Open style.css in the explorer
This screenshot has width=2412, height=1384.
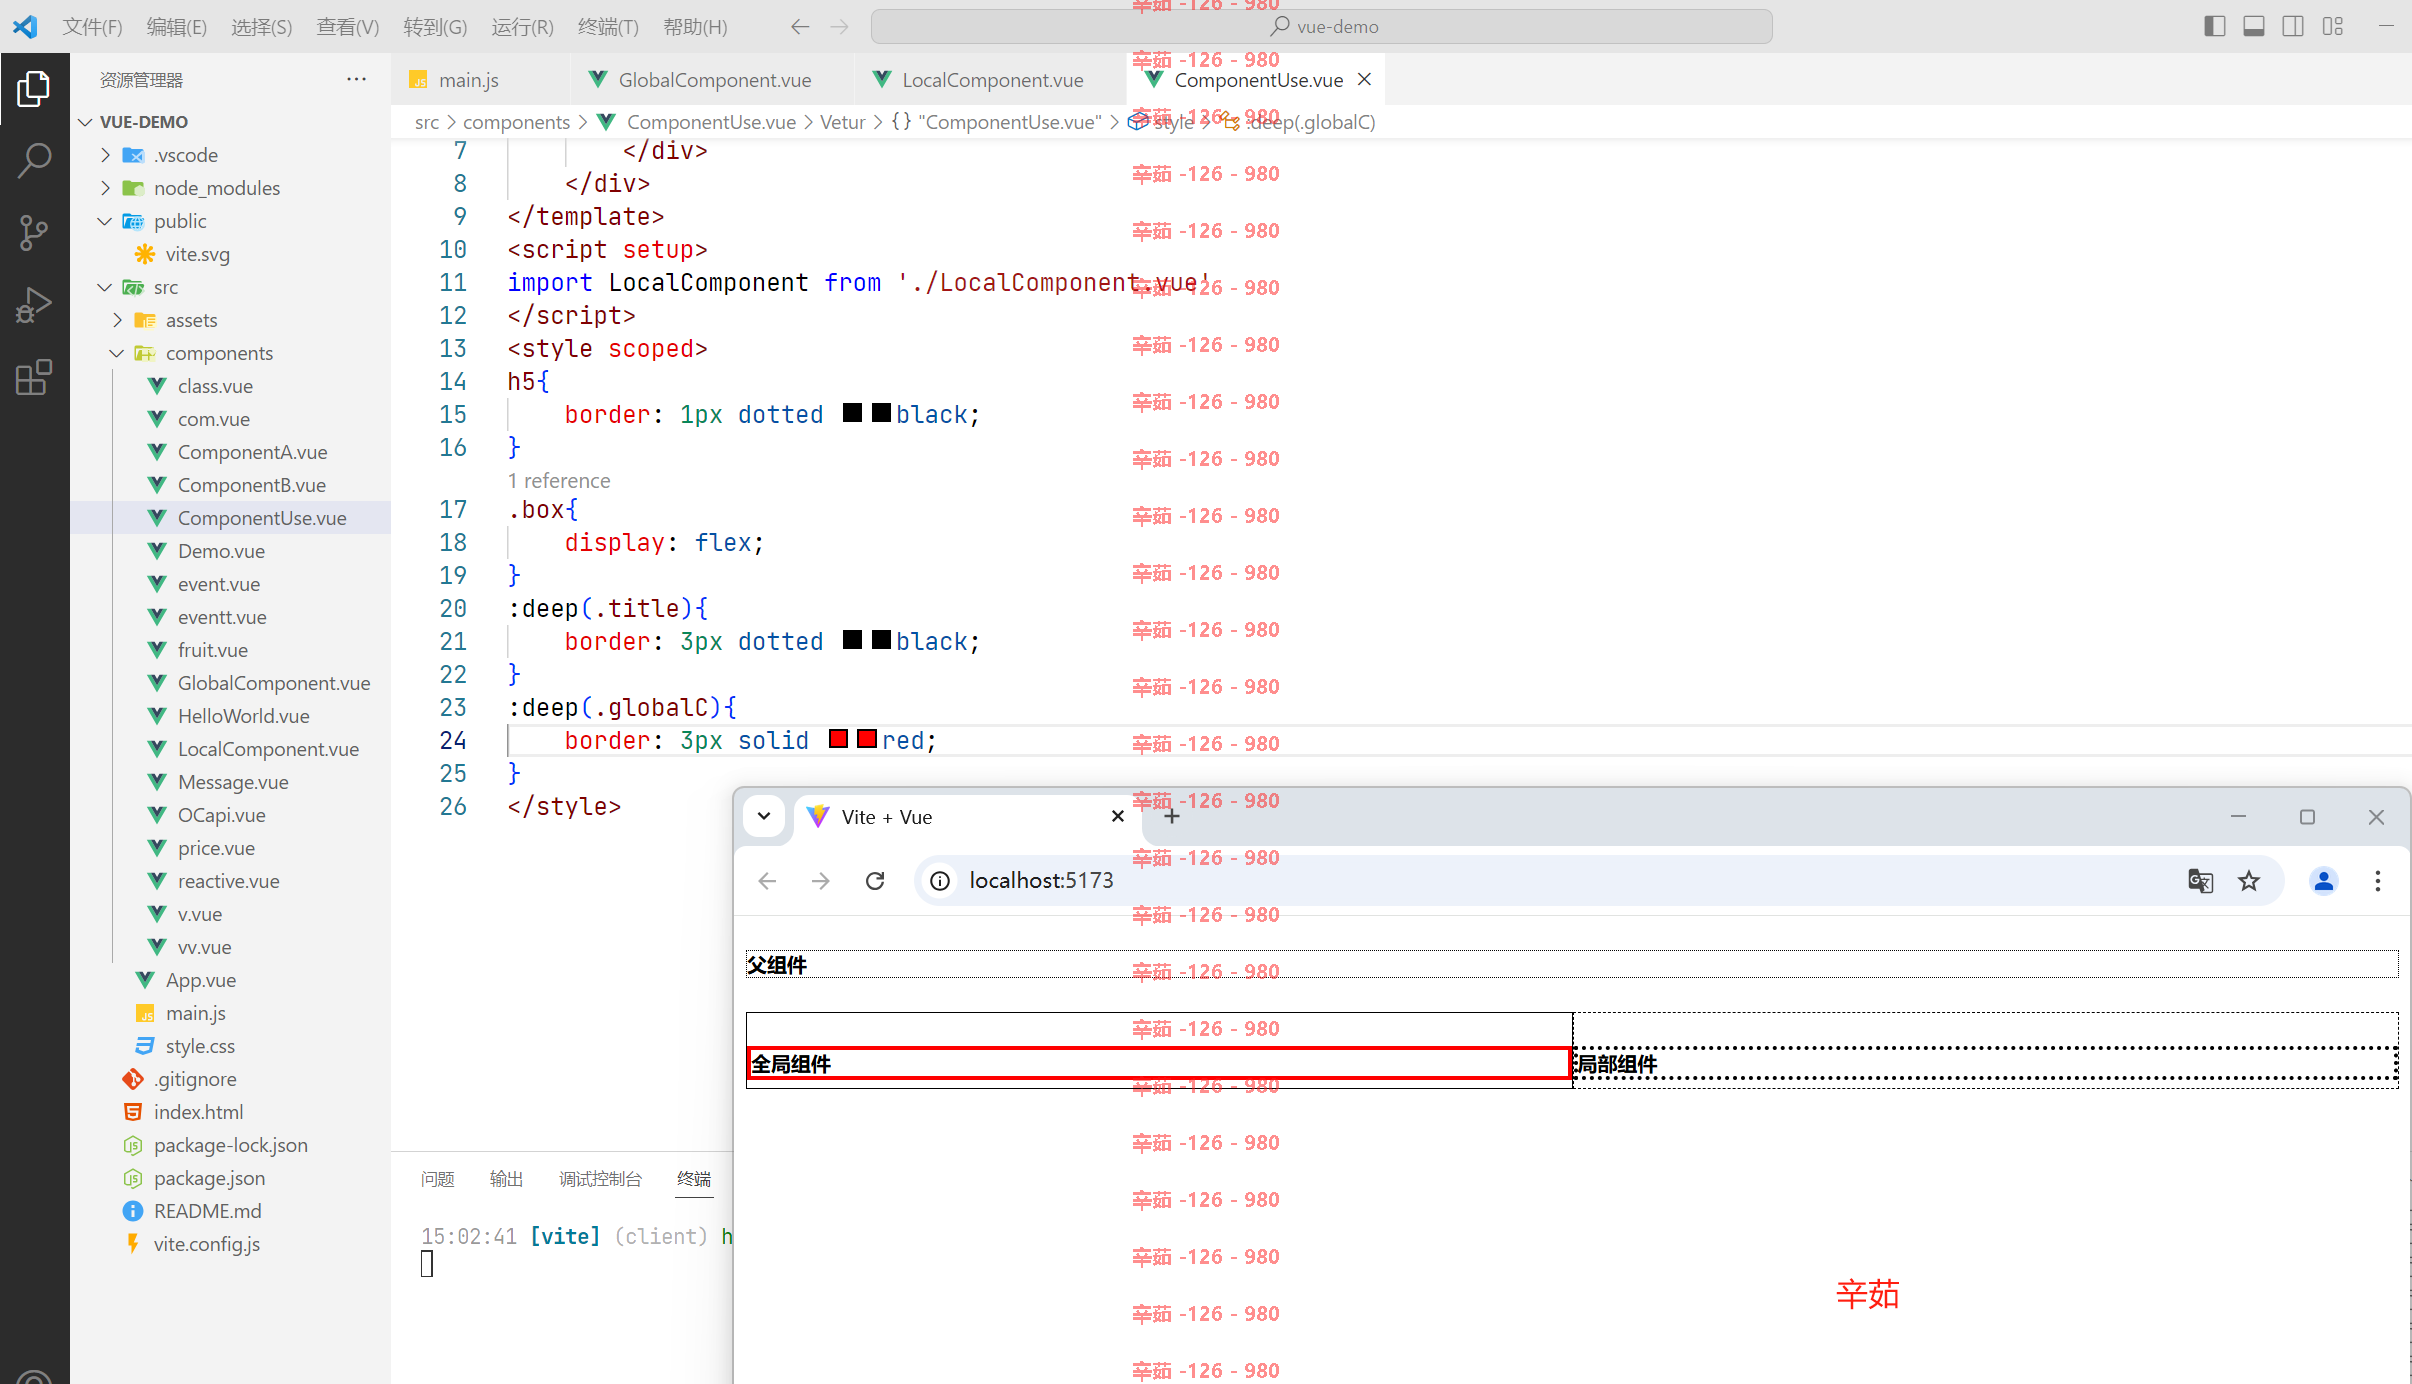[x=200, y=1046]
